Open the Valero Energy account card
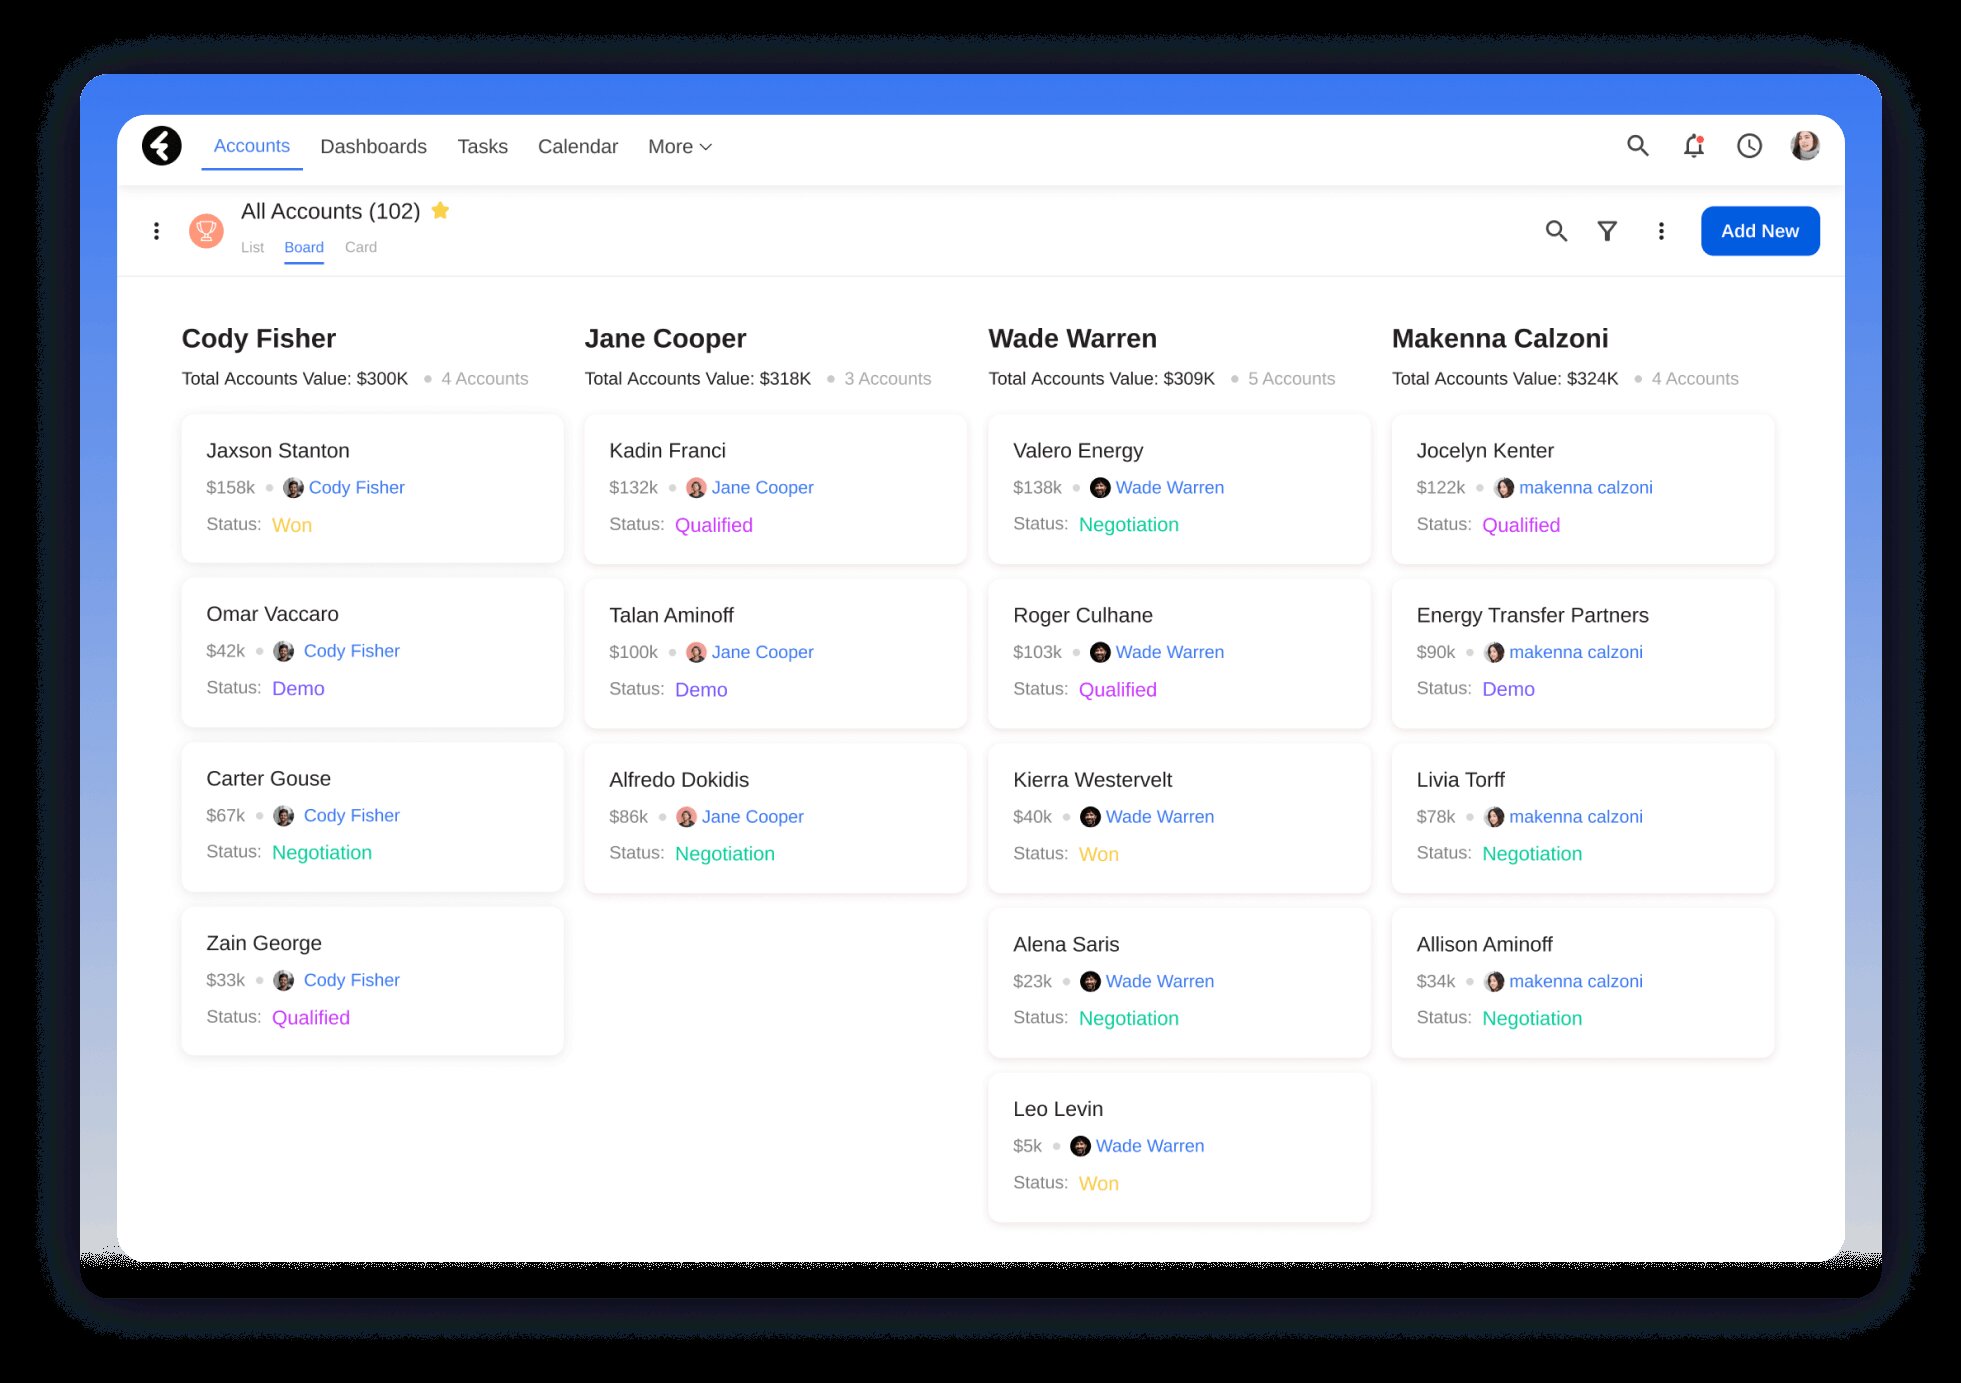The width and height of the screenshot is (1961, 1383). click(1078, 451)
